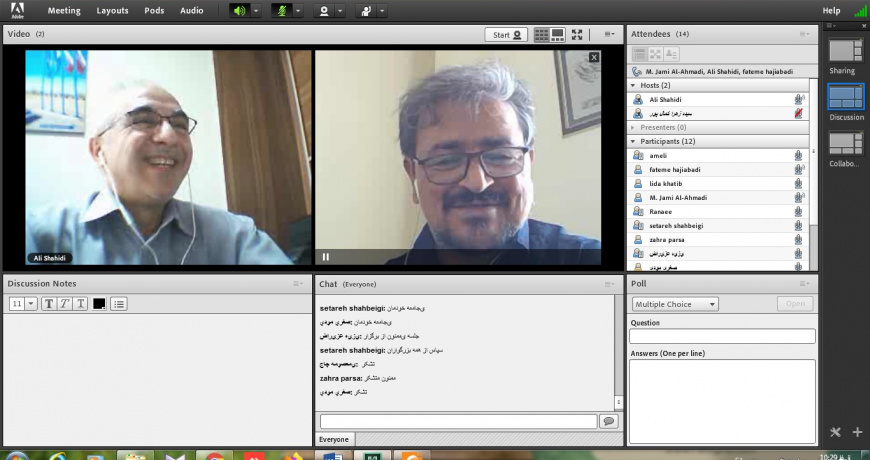
Task: Apply underline in Discussion Notes
Action: pos(80,304)
